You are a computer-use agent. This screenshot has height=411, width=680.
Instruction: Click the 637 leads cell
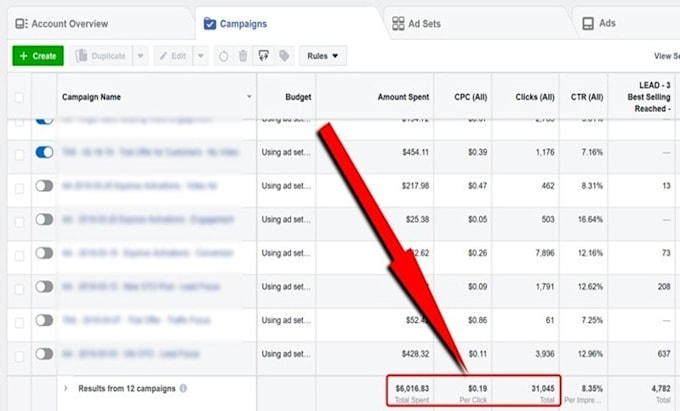(x=664, y=354)
